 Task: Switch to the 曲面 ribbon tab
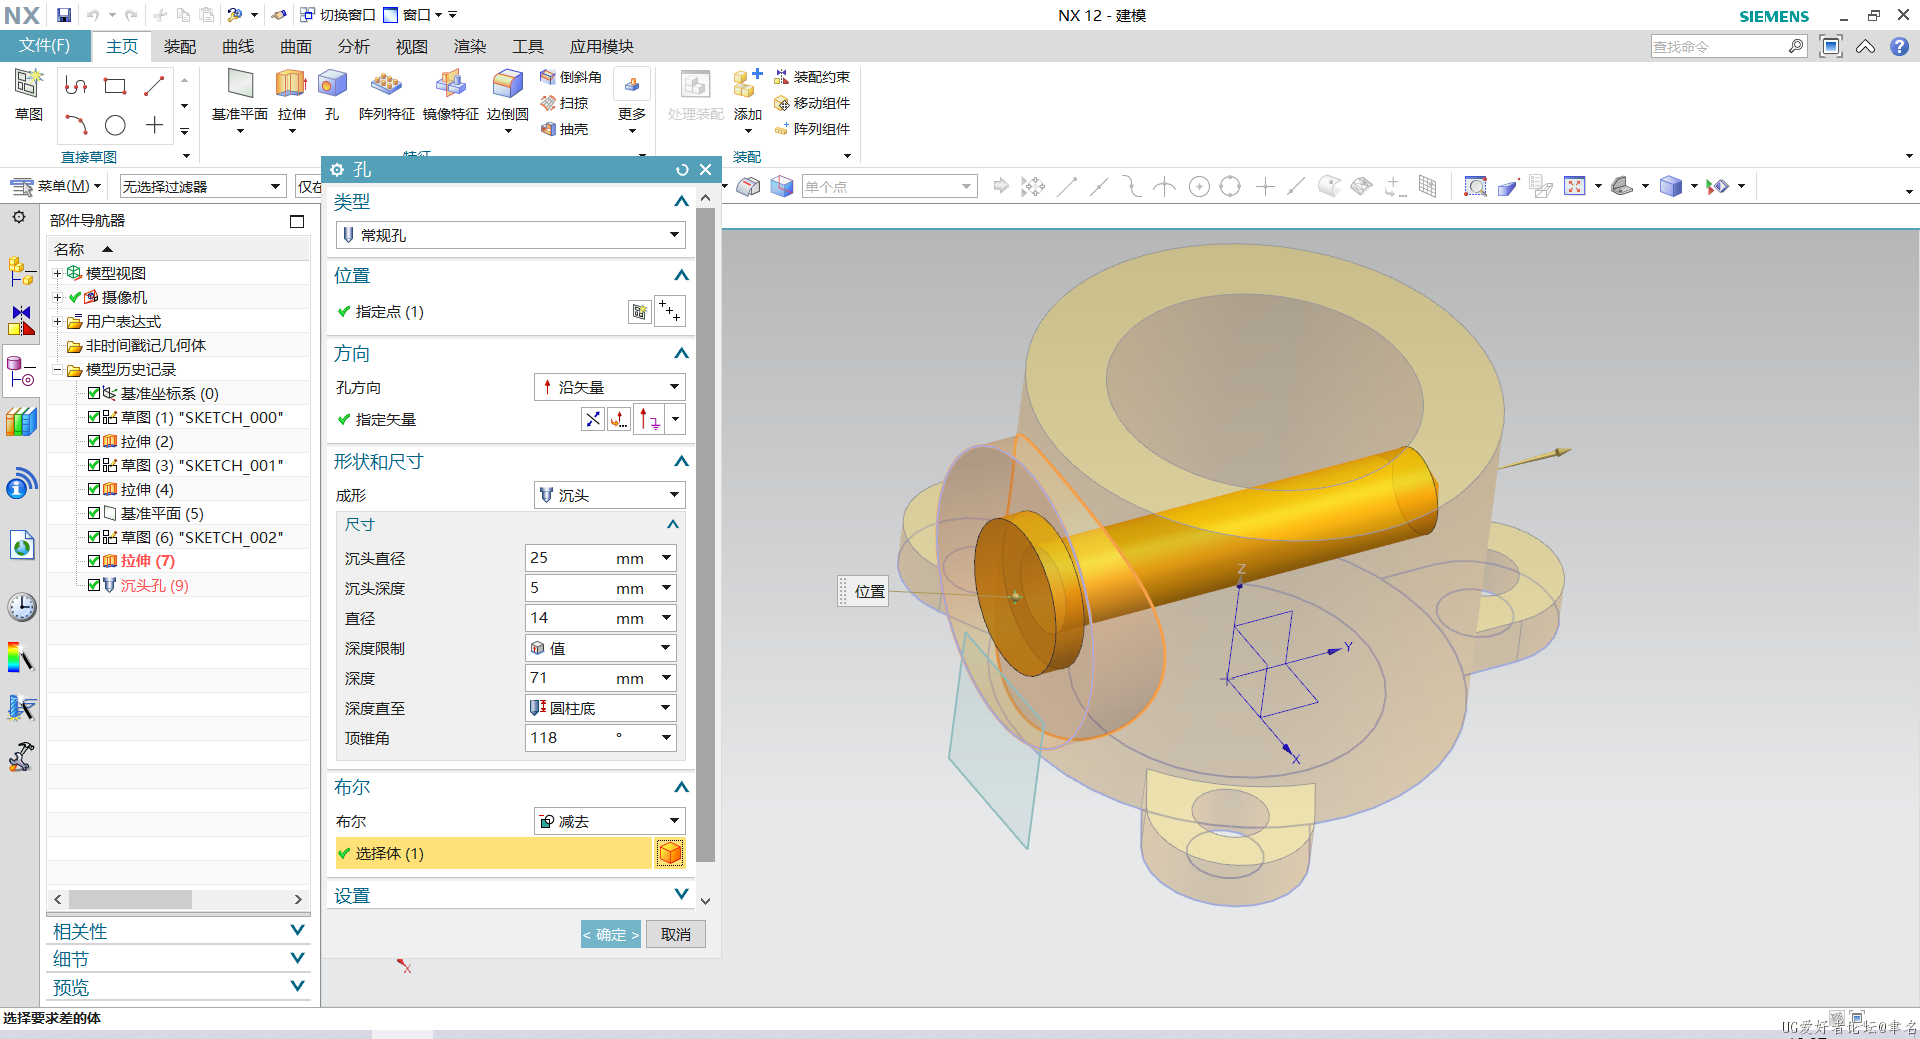(296, 46)
